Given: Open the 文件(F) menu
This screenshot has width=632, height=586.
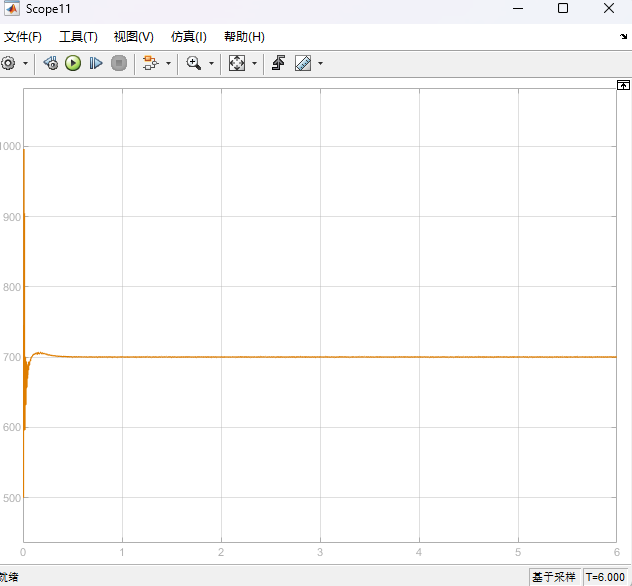Looking at the screenshot, I should (x=23, y=37).
